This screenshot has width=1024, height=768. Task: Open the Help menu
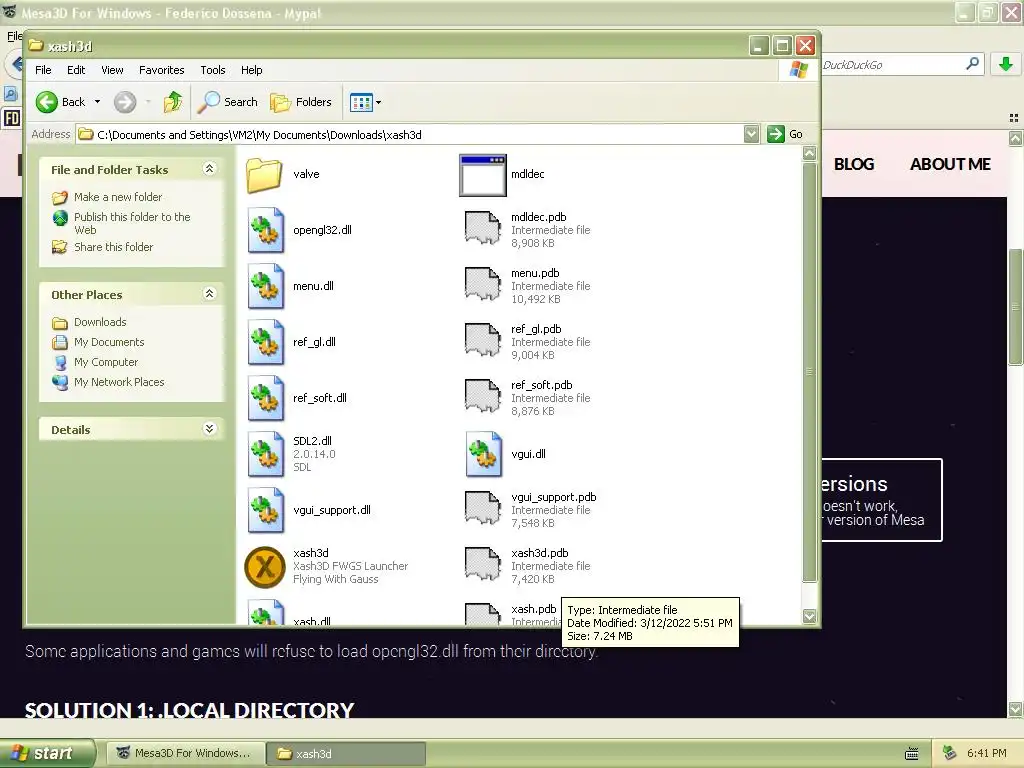pyautogui.click(x=251, y=70)
